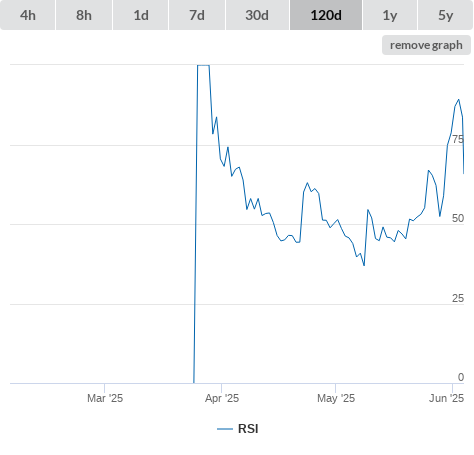Switch to the 30d time range
This screenshot has width=474, height=455.
coord(257,15)
